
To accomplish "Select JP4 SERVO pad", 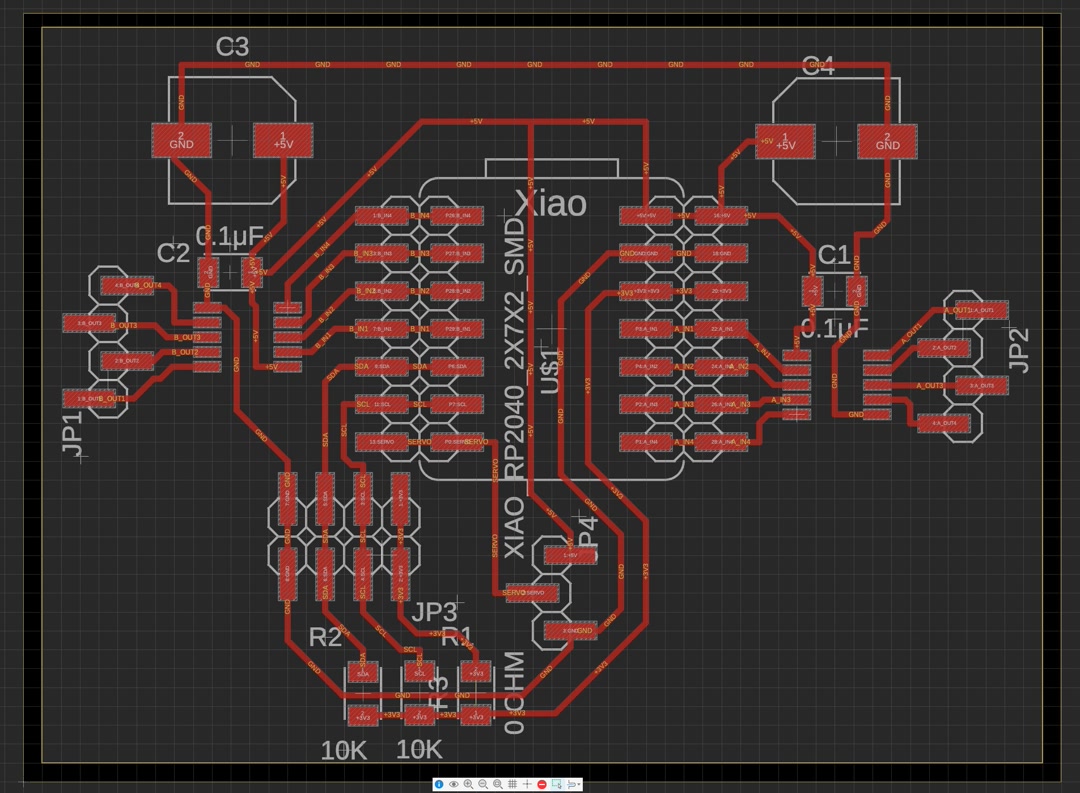I will click(x=532, y=593).
